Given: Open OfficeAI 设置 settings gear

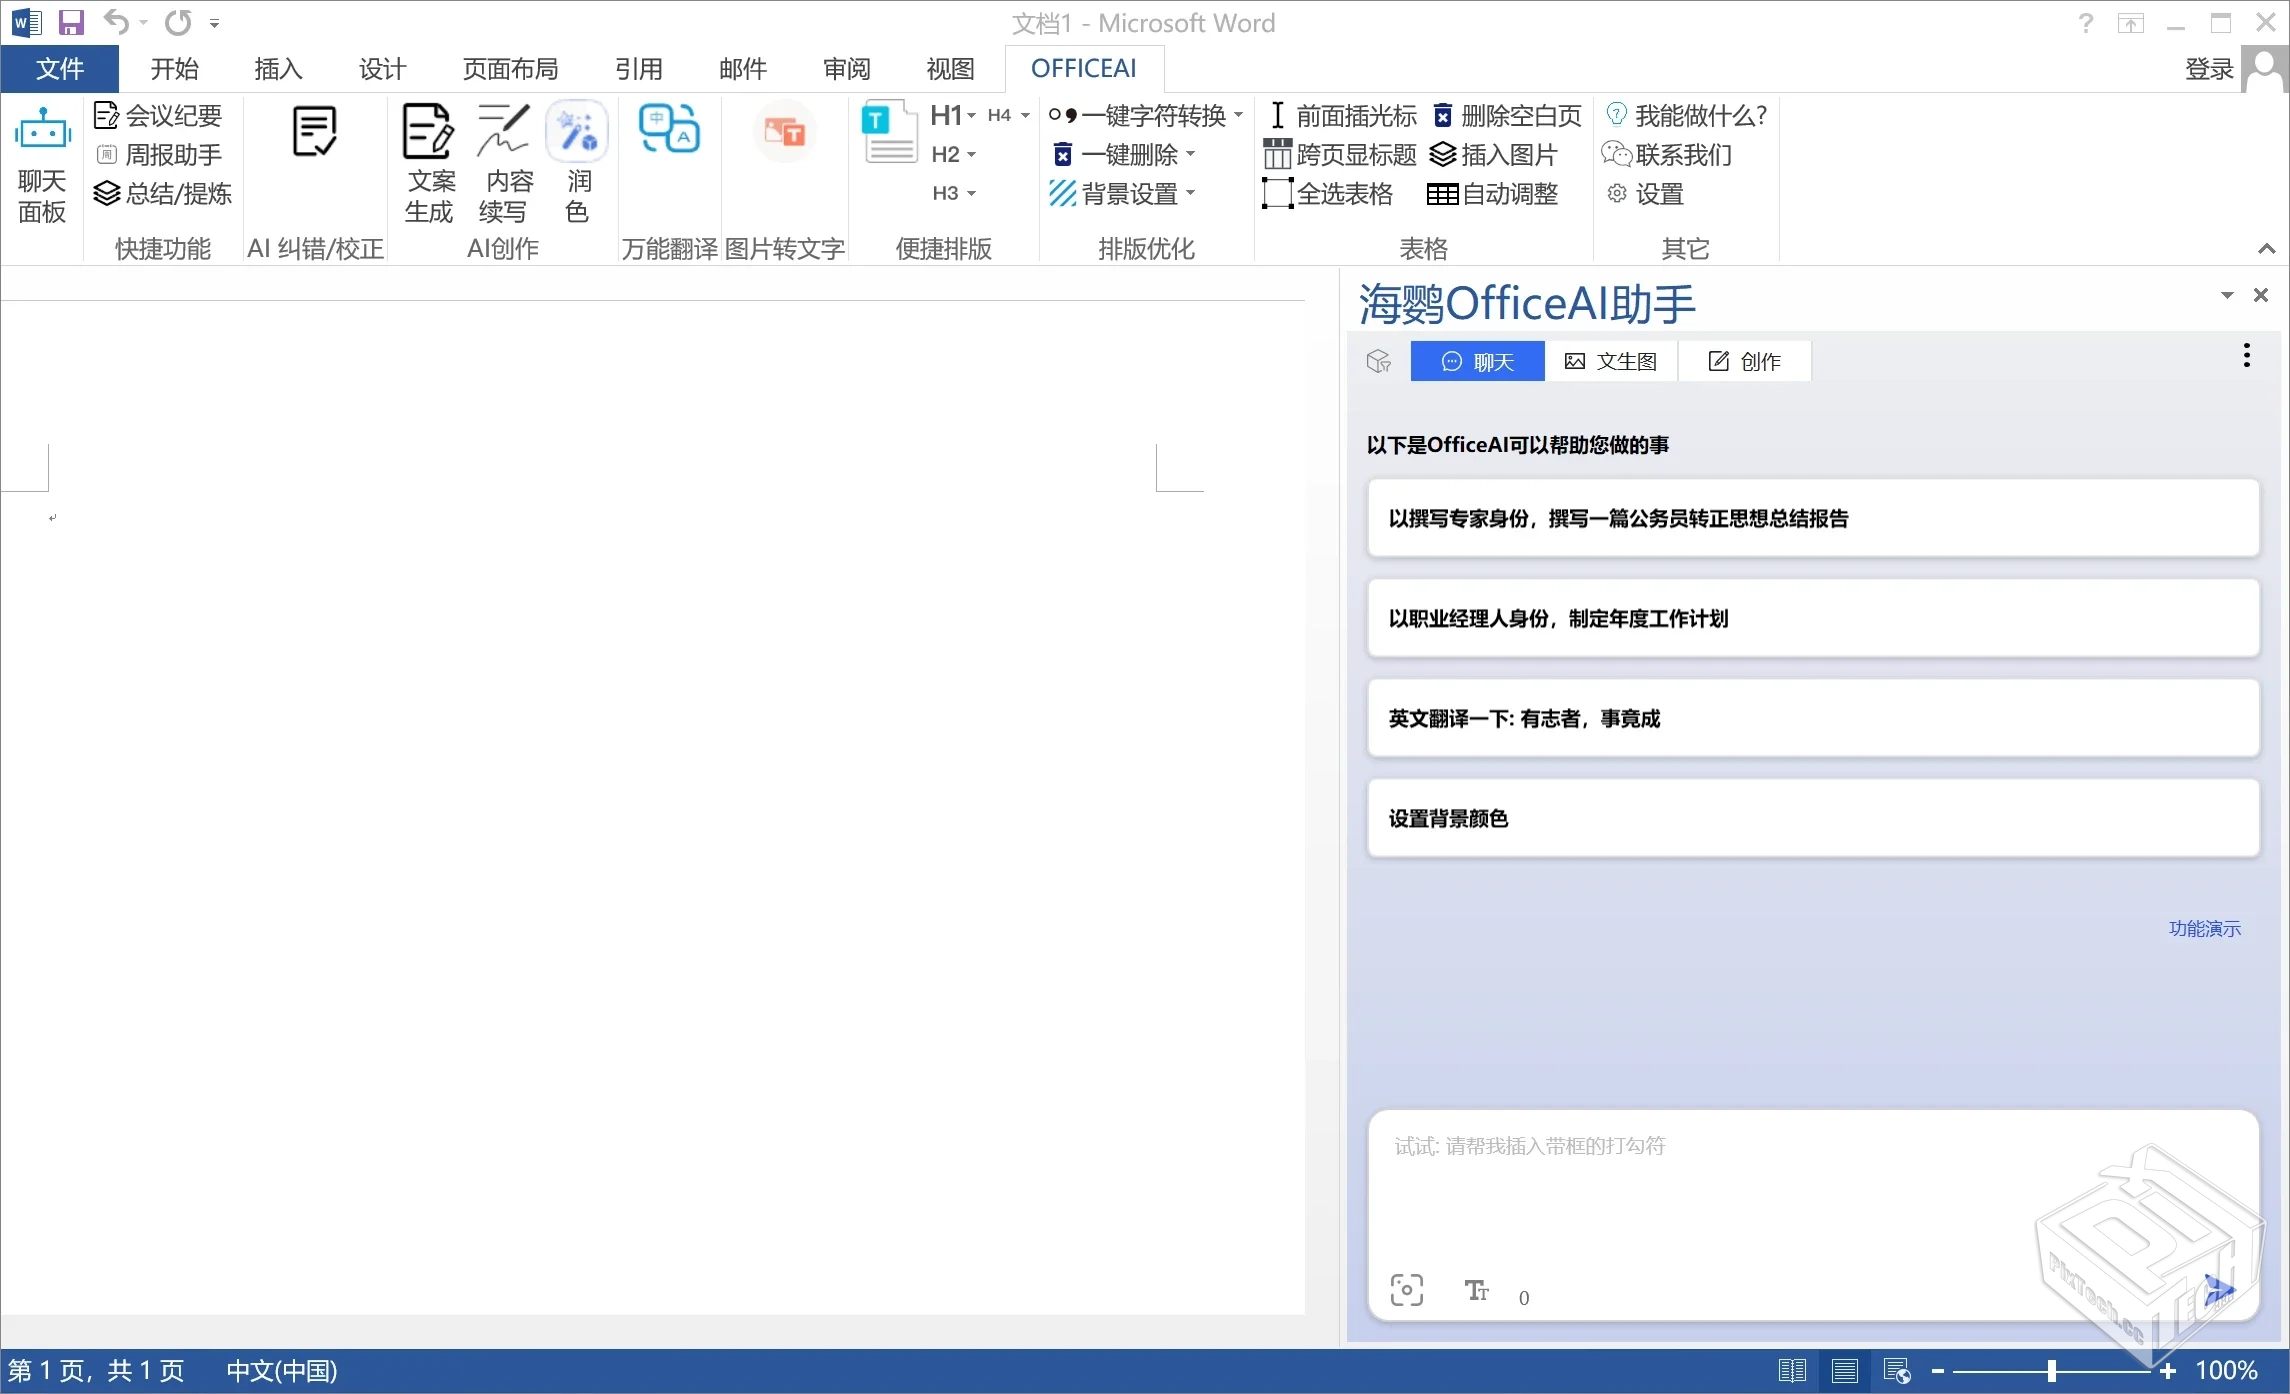Looking at the screenshot, I should pyautogui.click(x=1645, y=194).
